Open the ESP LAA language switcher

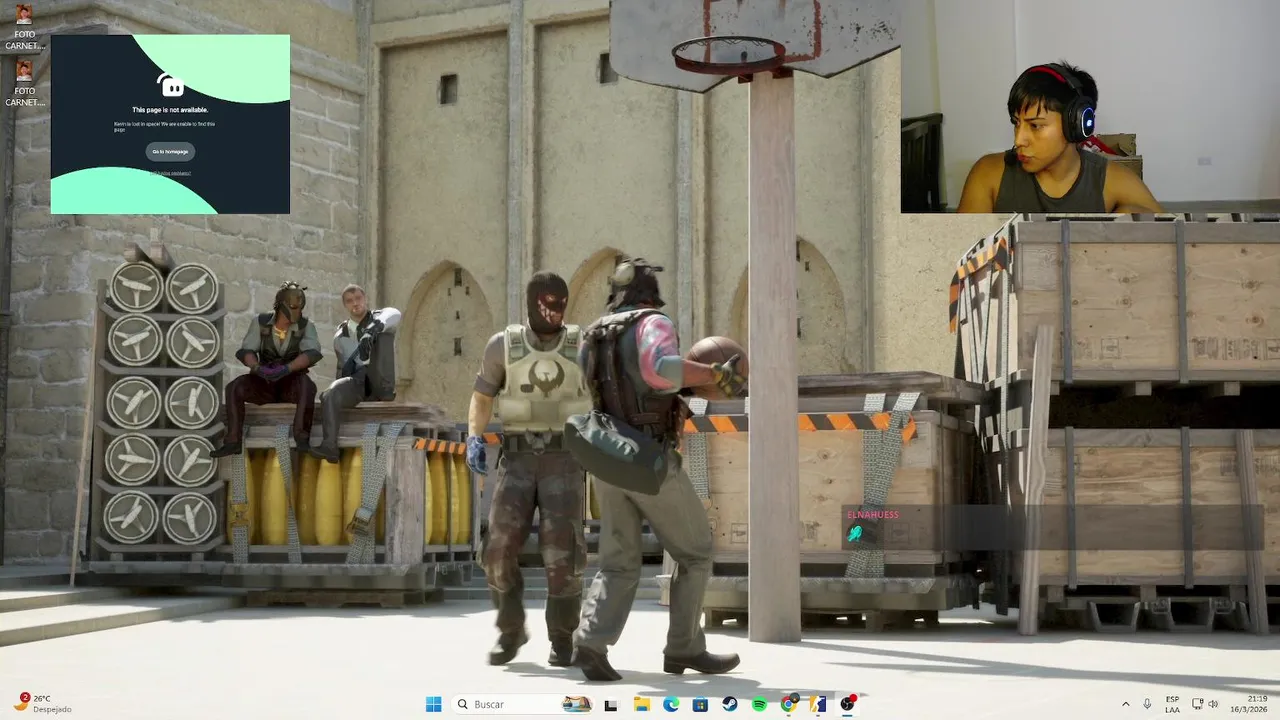click(x=1172, y=704)
